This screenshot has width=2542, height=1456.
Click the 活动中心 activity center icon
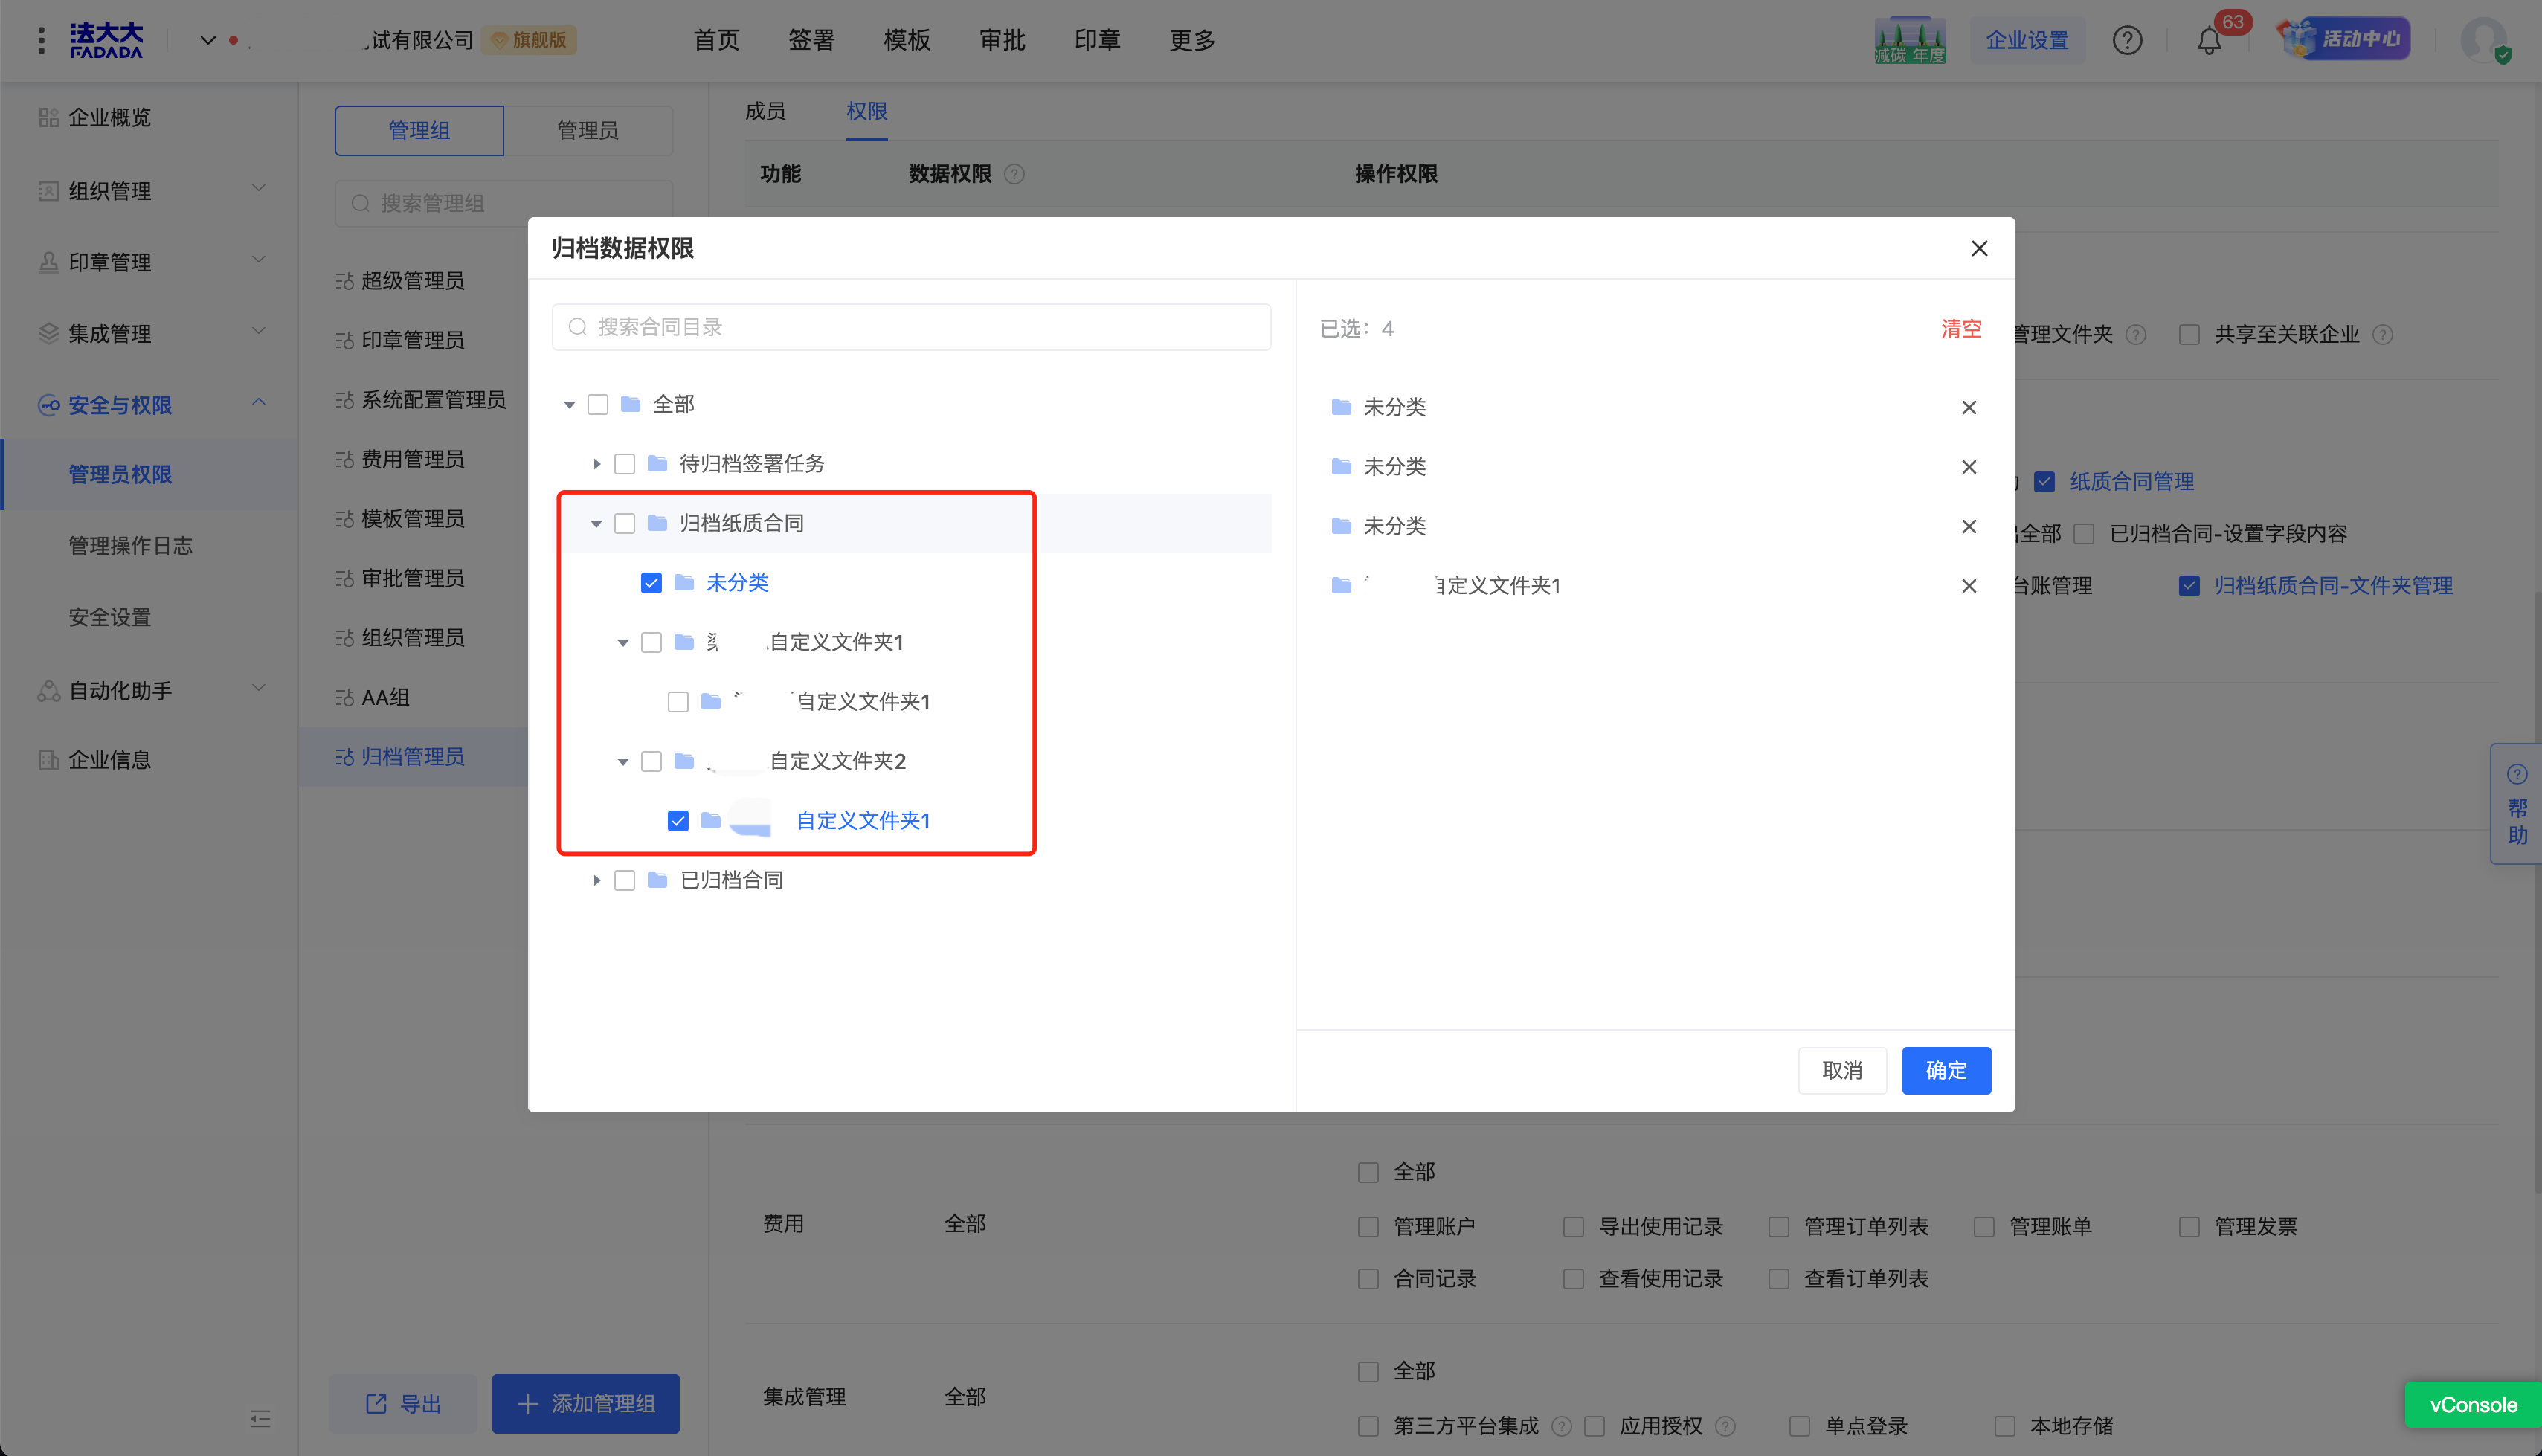click(2344, 39)
